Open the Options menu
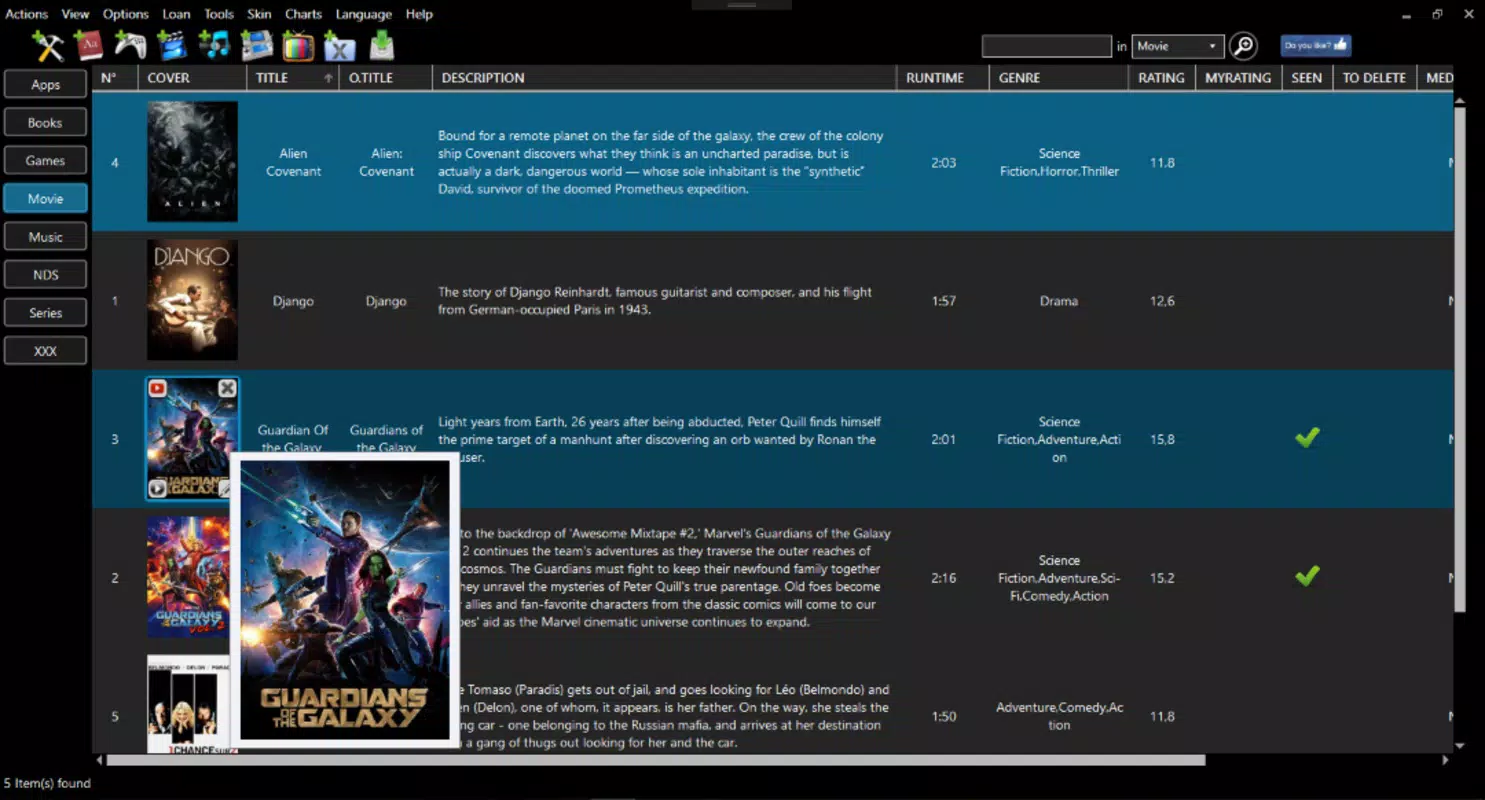 [125, 14]
